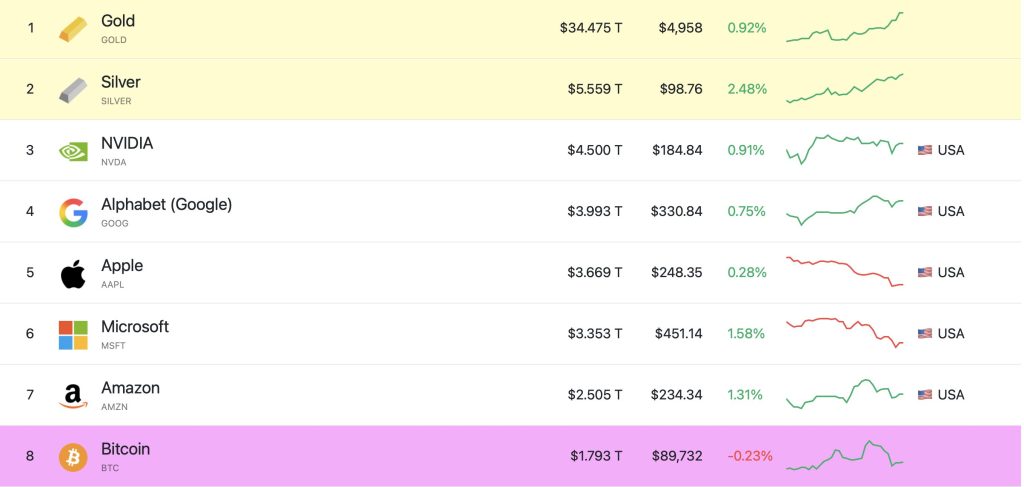Click the Silver bar icon
The width and height of the screenshot is (1024, 487).
(73, 90)
